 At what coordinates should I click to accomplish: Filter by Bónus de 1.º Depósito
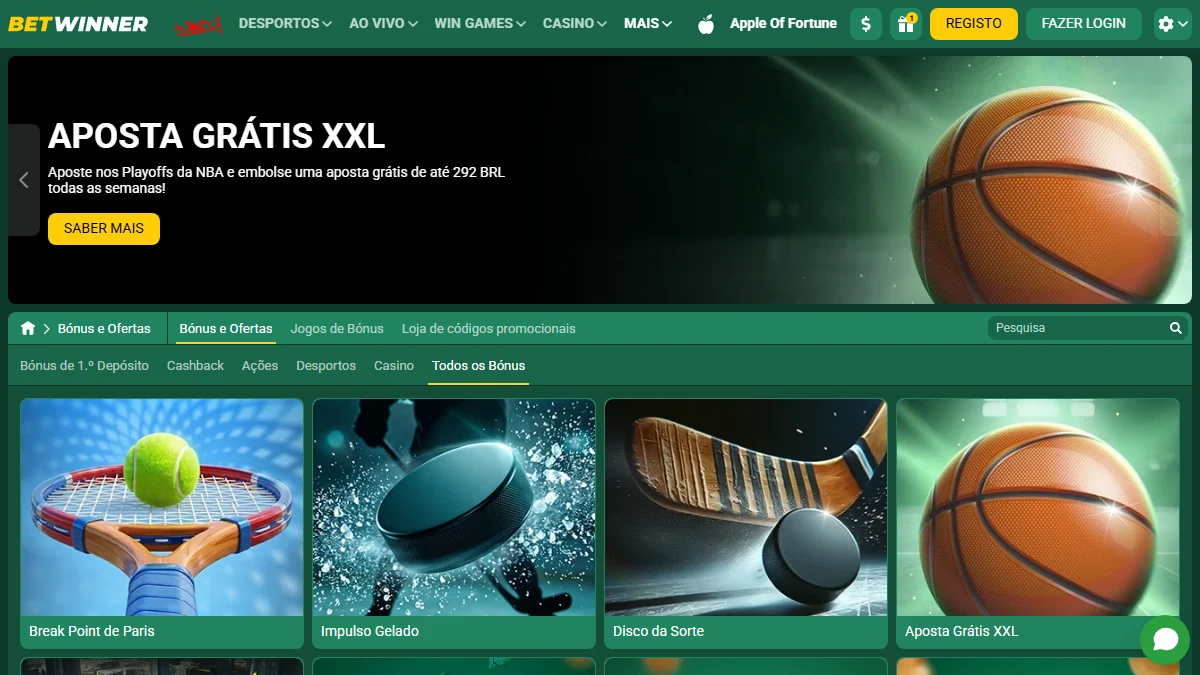tap(84, 366)
